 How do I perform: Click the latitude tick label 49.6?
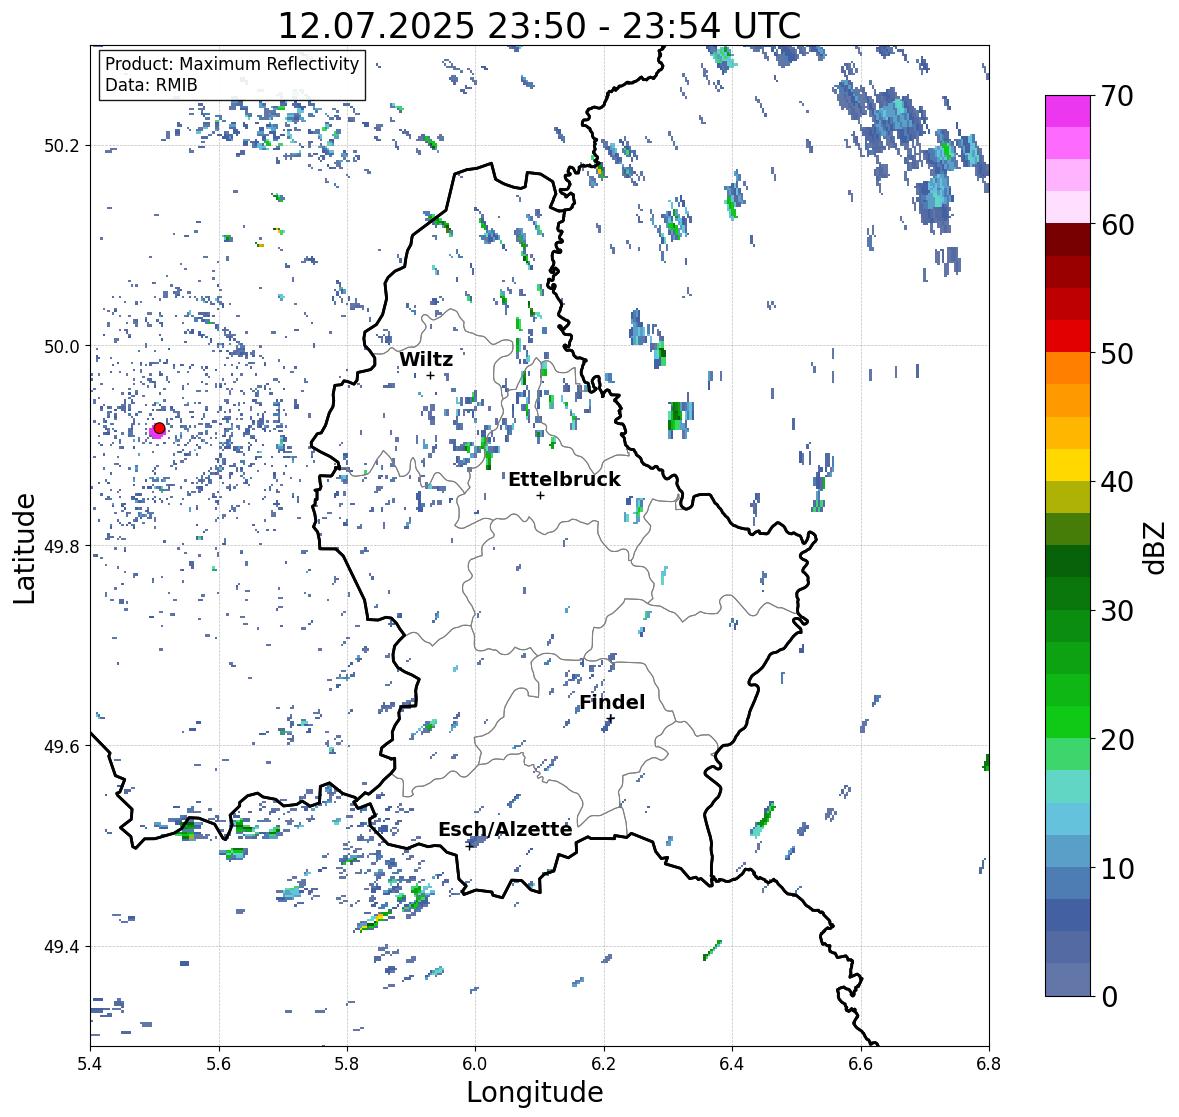(x=62, y=746)
